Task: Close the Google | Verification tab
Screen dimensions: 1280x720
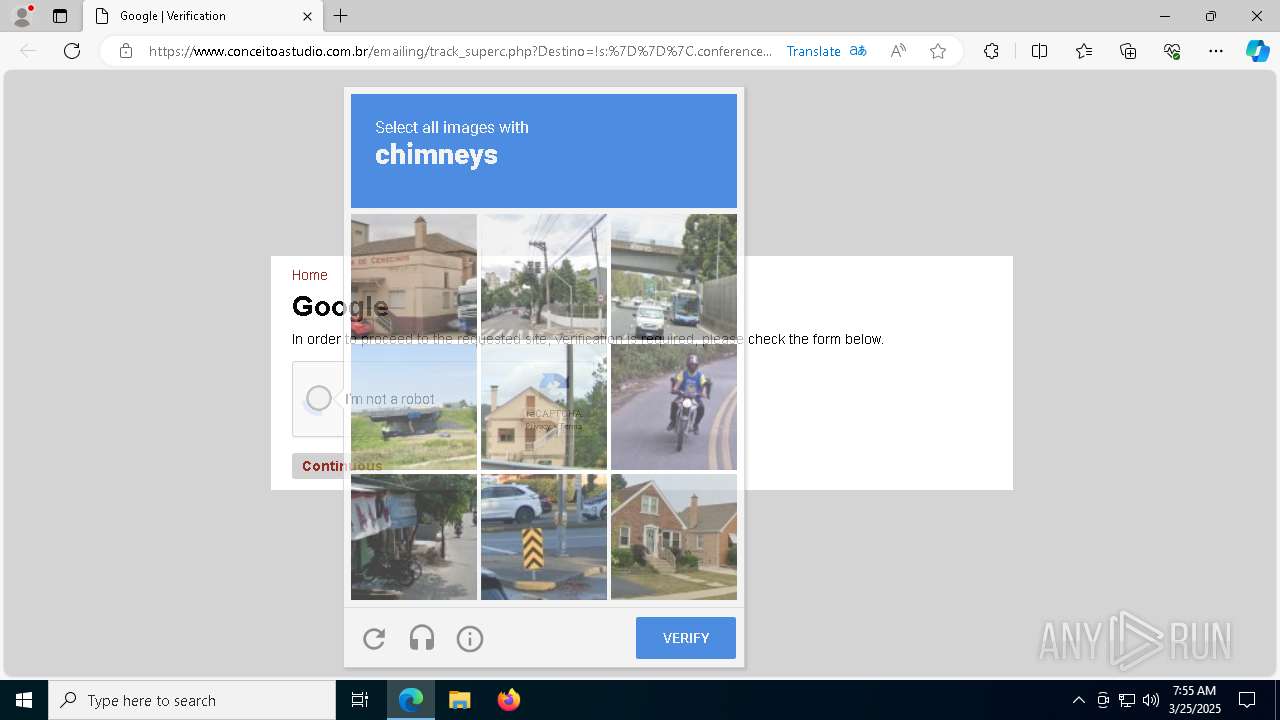Action: point(307,16)
